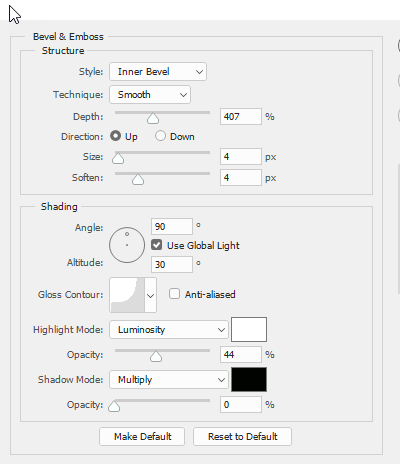Click the Depth value field showing 407
The image size is (400, 464).
coord(241,117)
